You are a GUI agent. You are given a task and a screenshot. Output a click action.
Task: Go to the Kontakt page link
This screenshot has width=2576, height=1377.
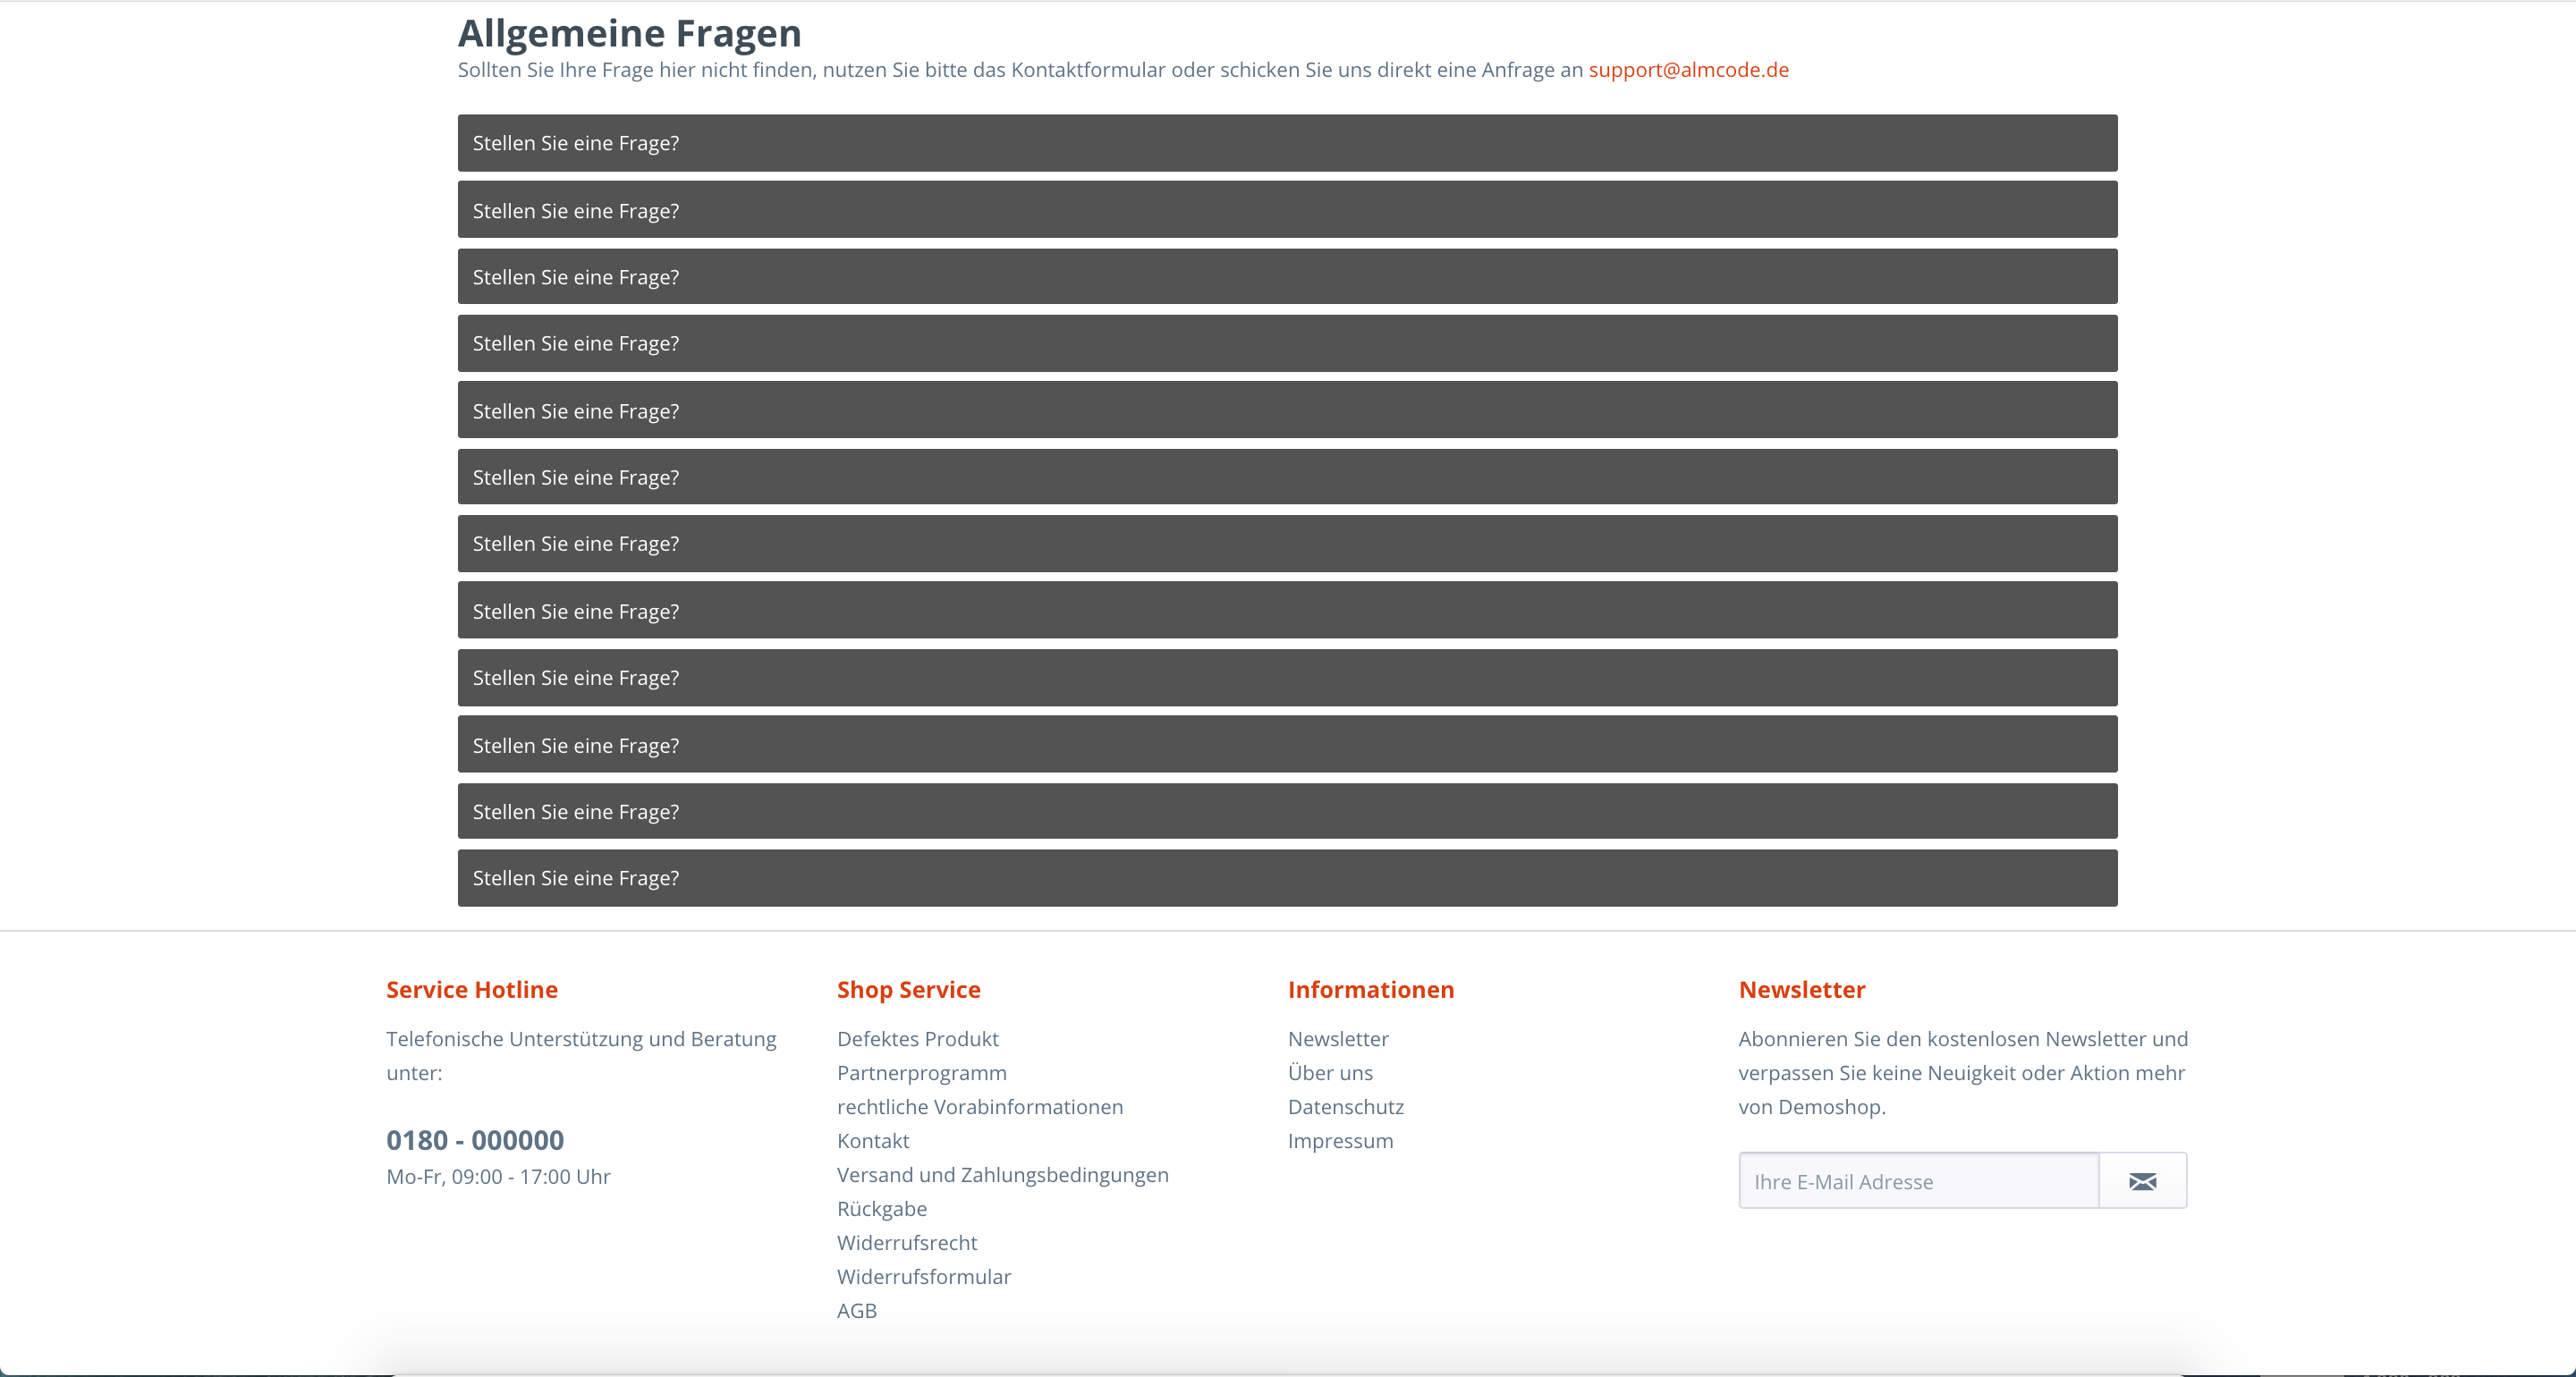pos(873,1141)
